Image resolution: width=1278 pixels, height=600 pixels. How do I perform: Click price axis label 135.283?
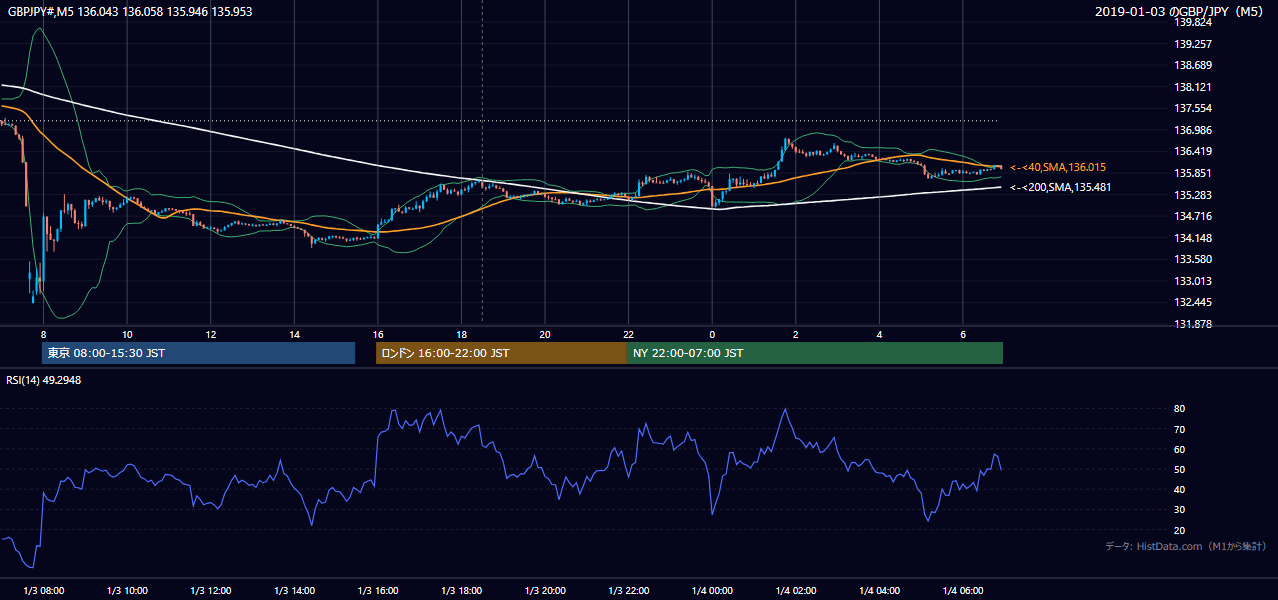click(x=1193, y=195)
